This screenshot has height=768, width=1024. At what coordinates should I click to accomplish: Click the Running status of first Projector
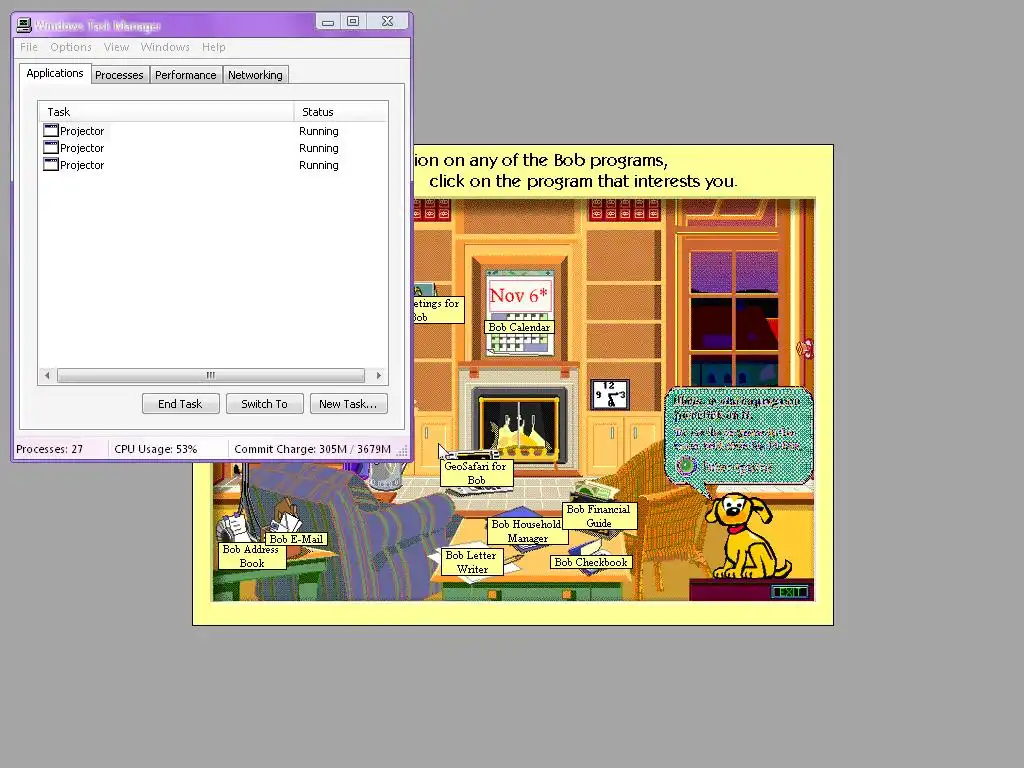point(319,131)
